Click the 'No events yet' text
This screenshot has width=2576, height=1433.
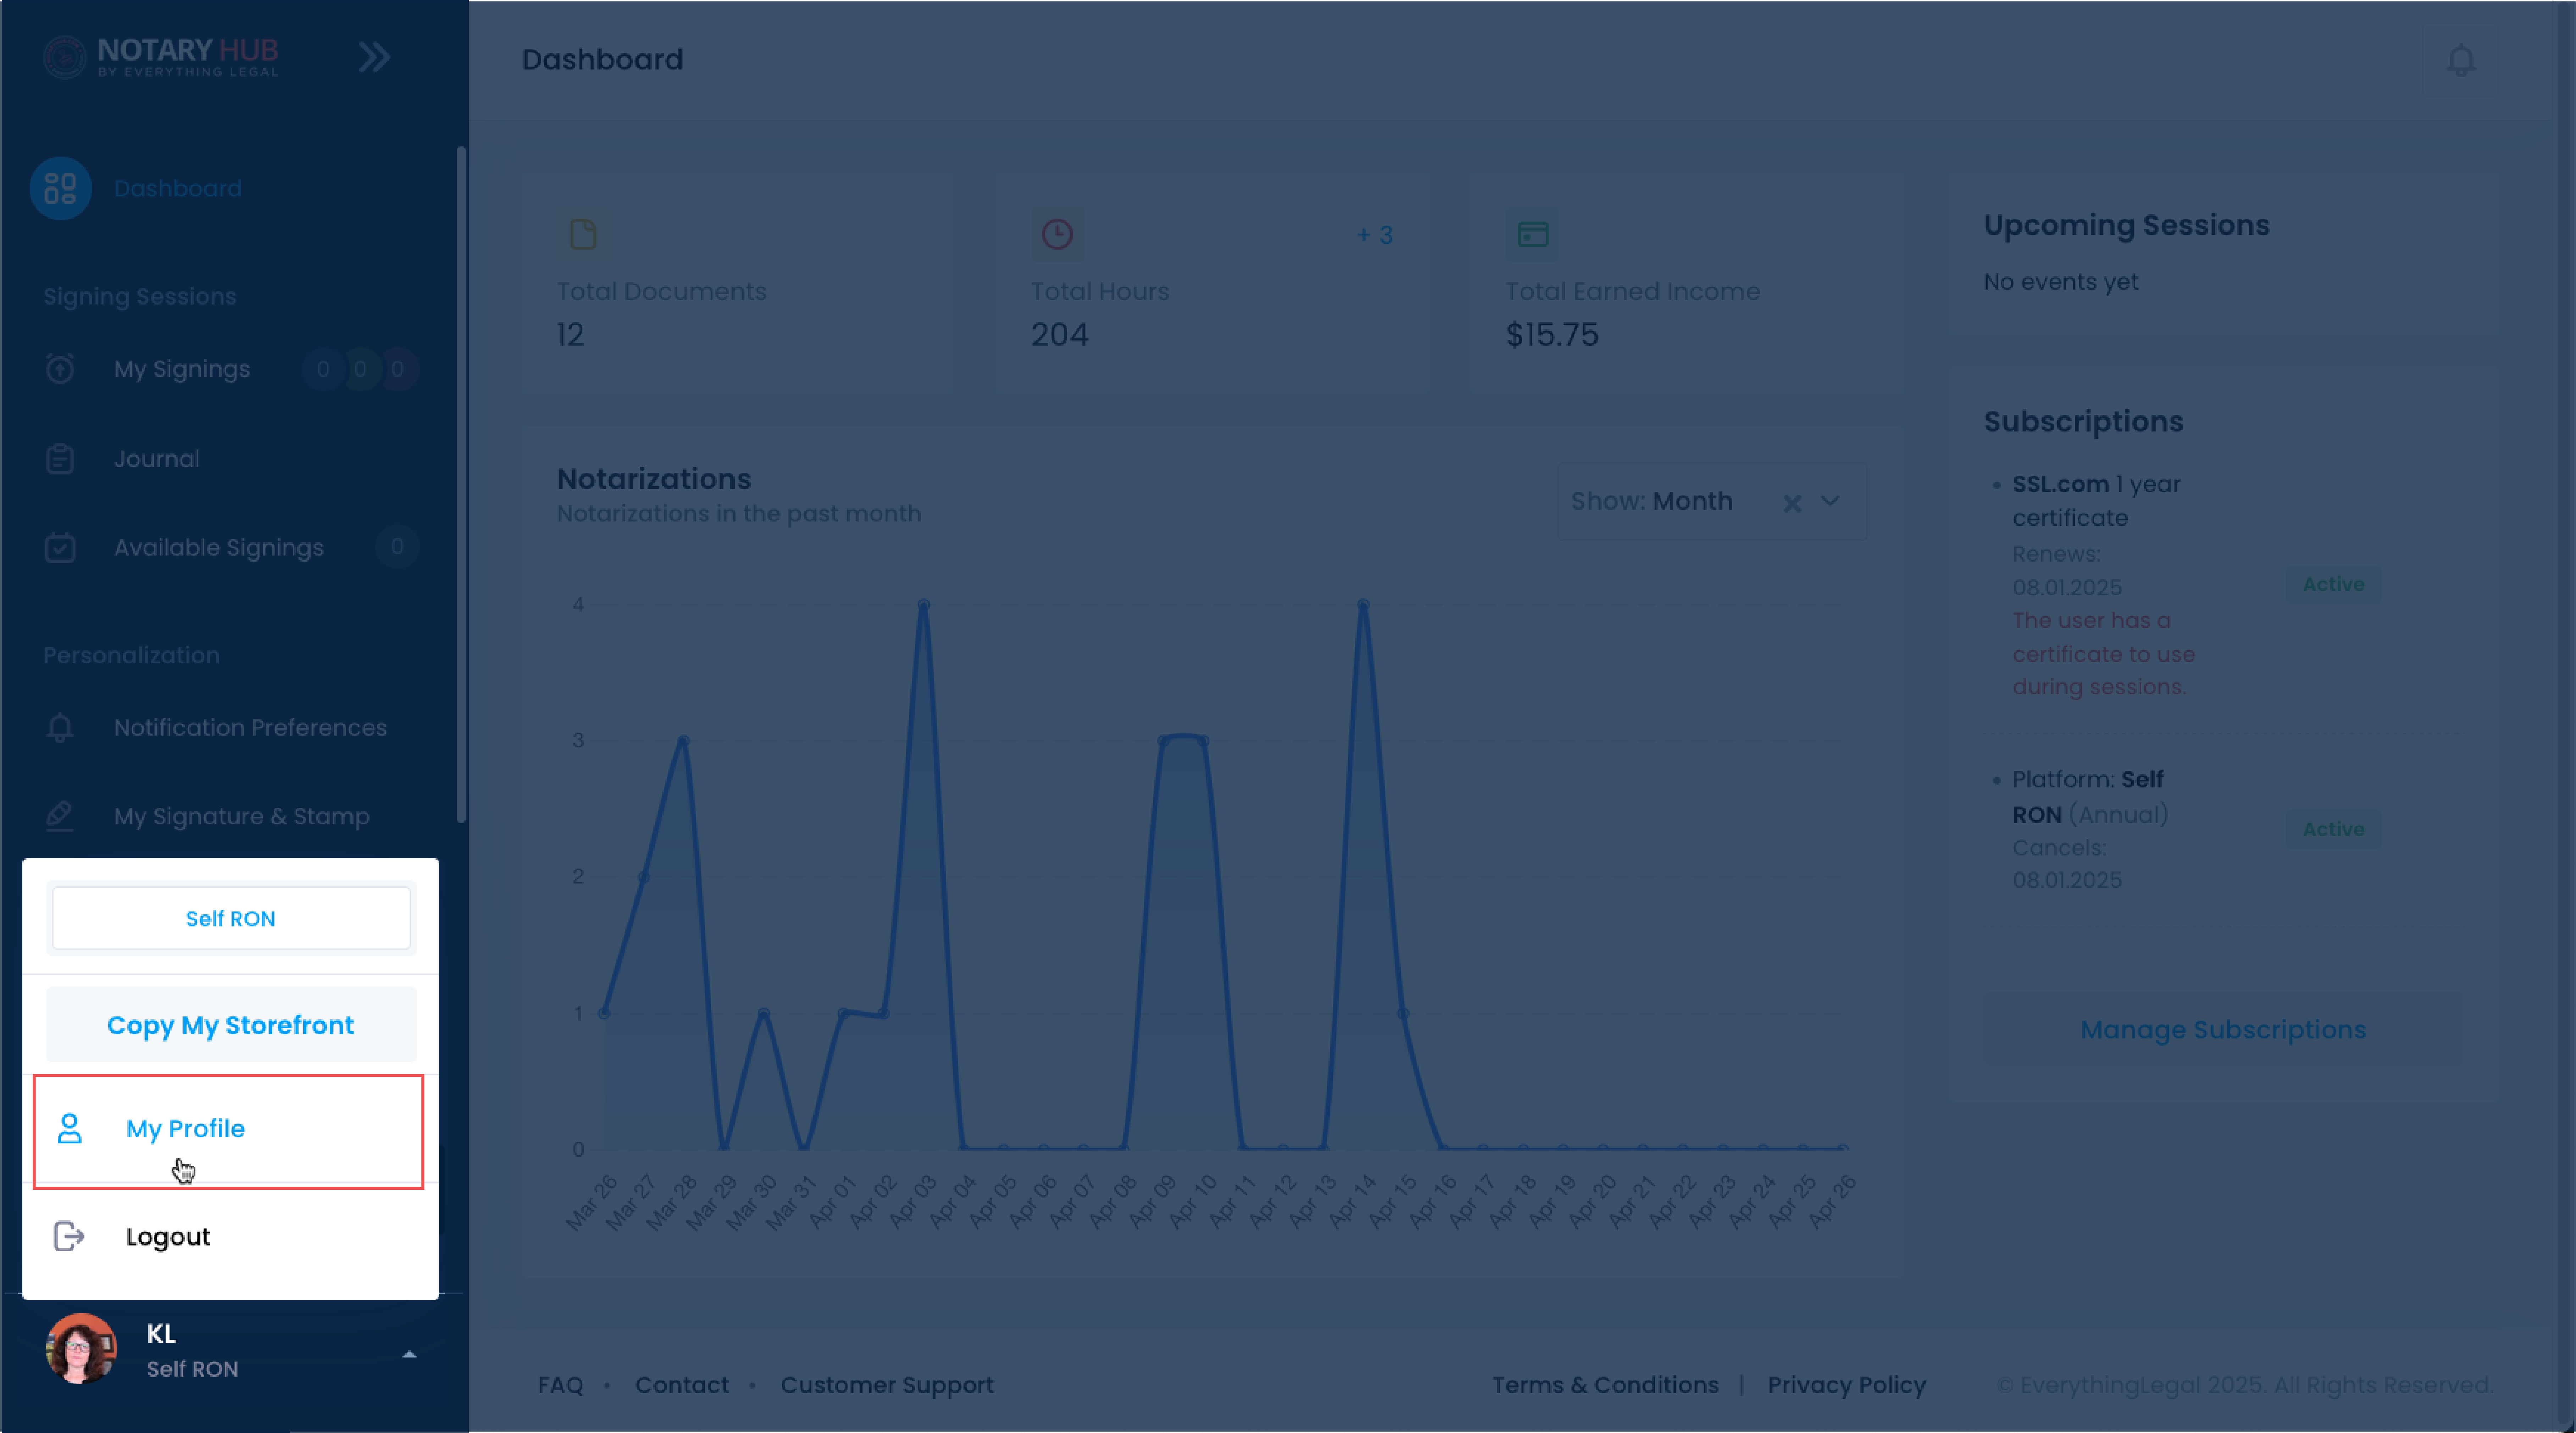(x=2061, y=282)
